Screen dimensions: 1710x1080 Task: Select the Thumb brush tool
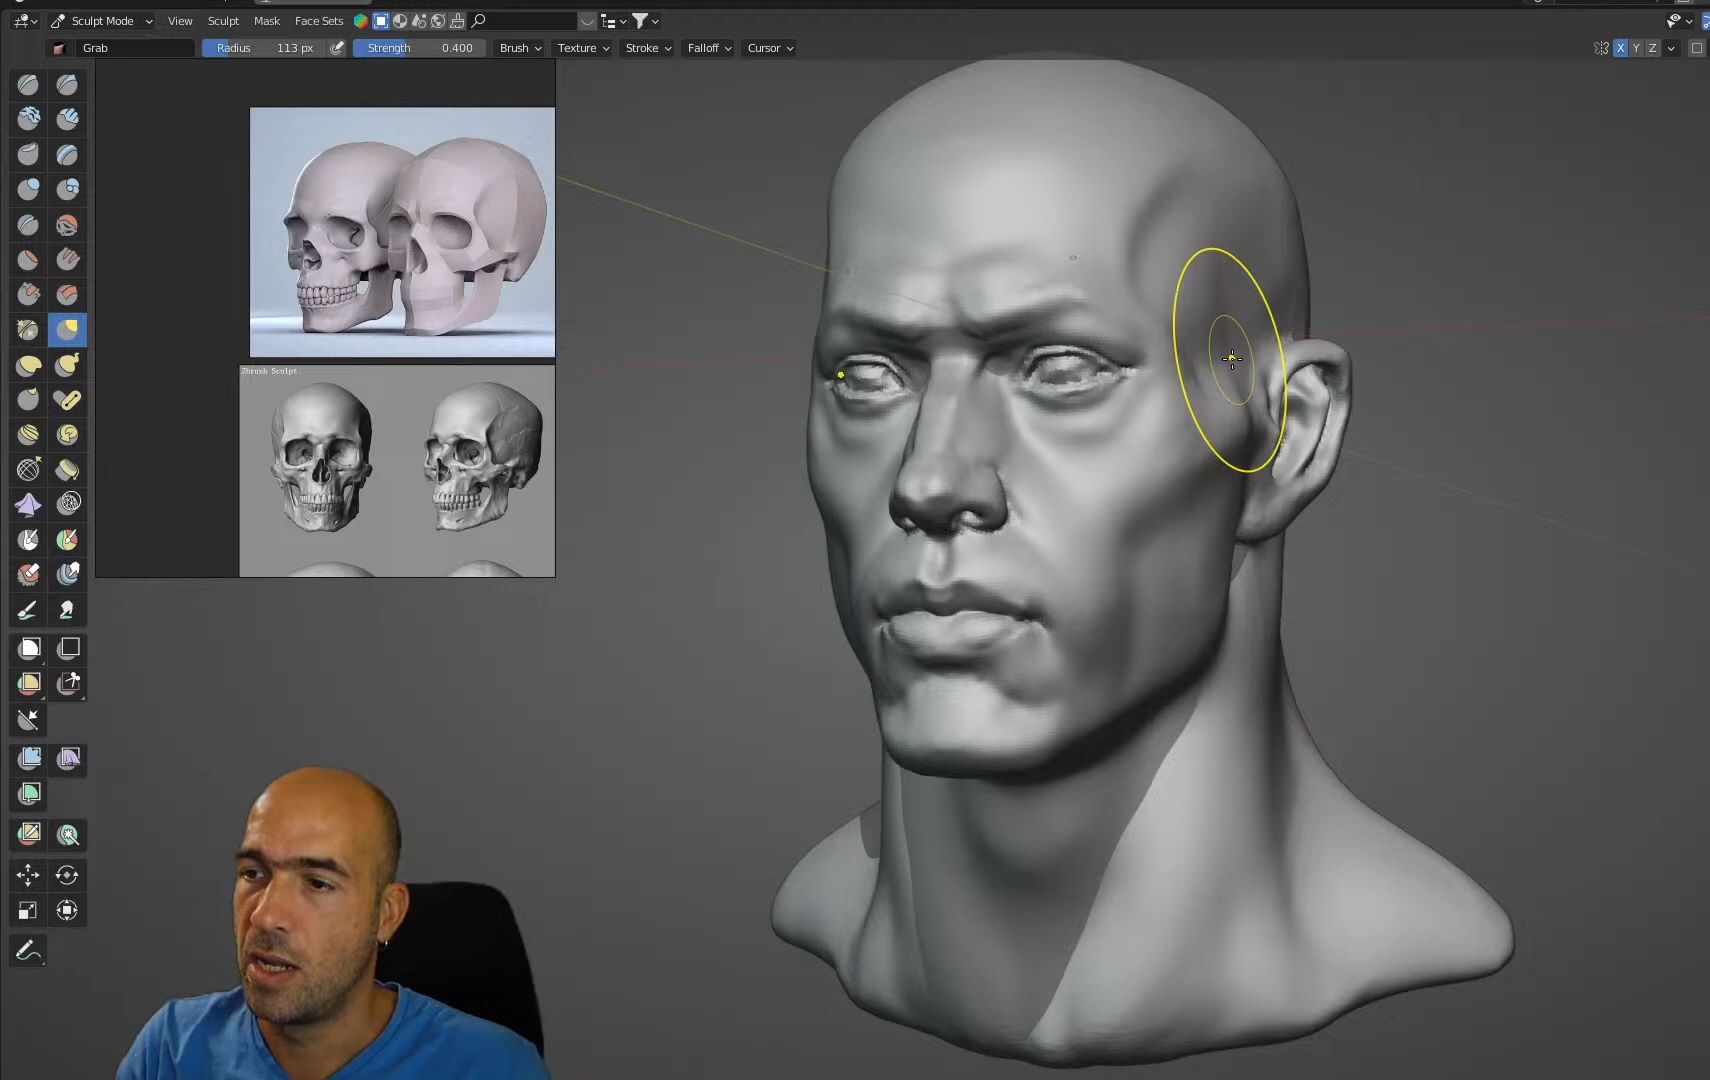pyautogui.click(x=28, y=400)
